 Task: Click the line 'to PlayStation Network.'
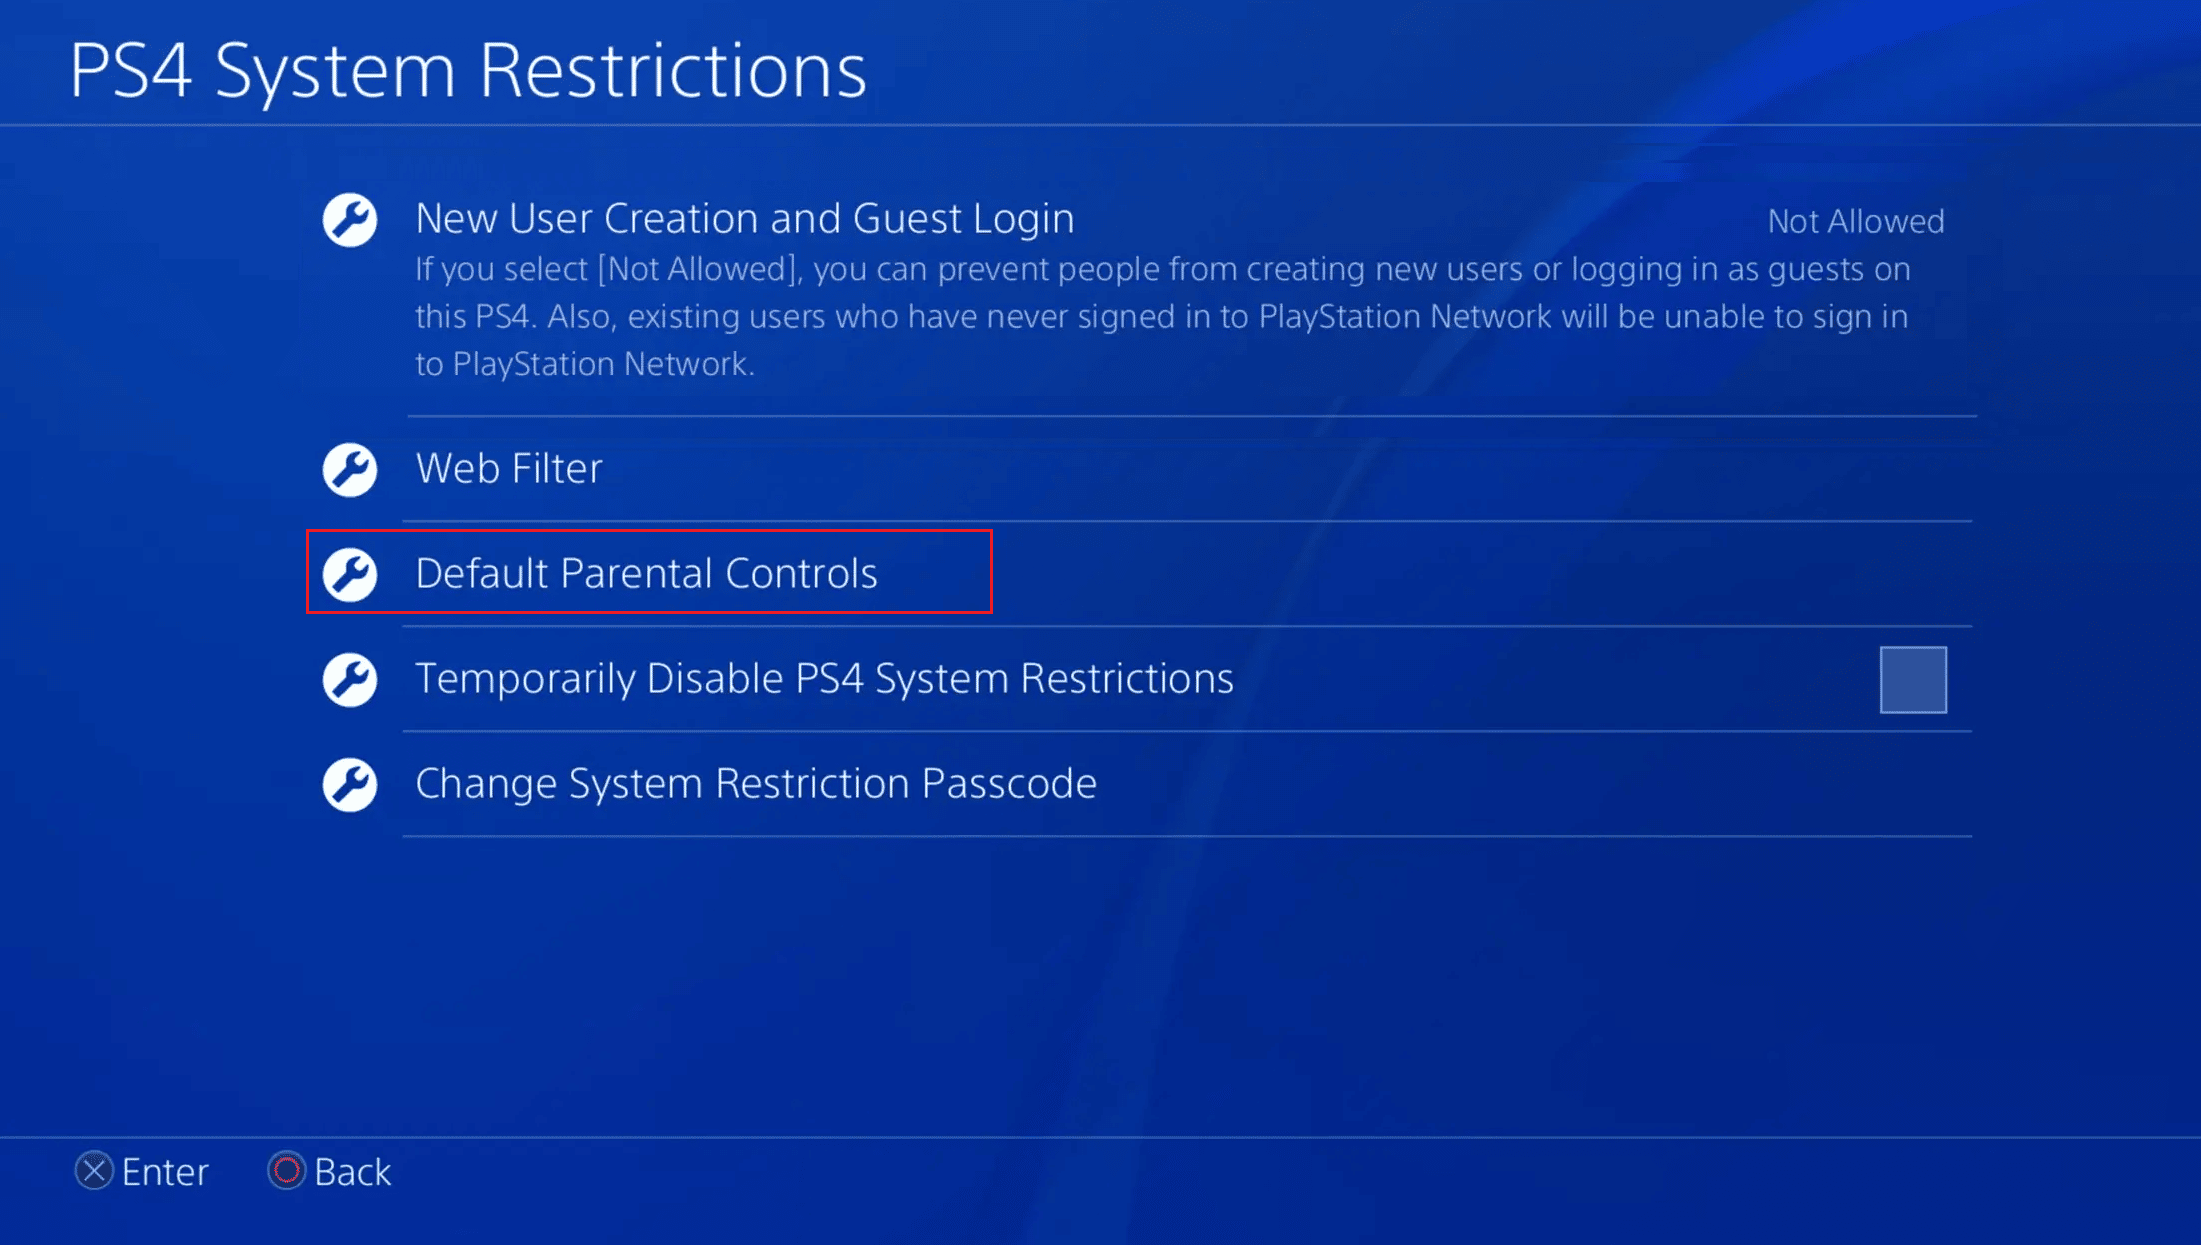point(585,364)
